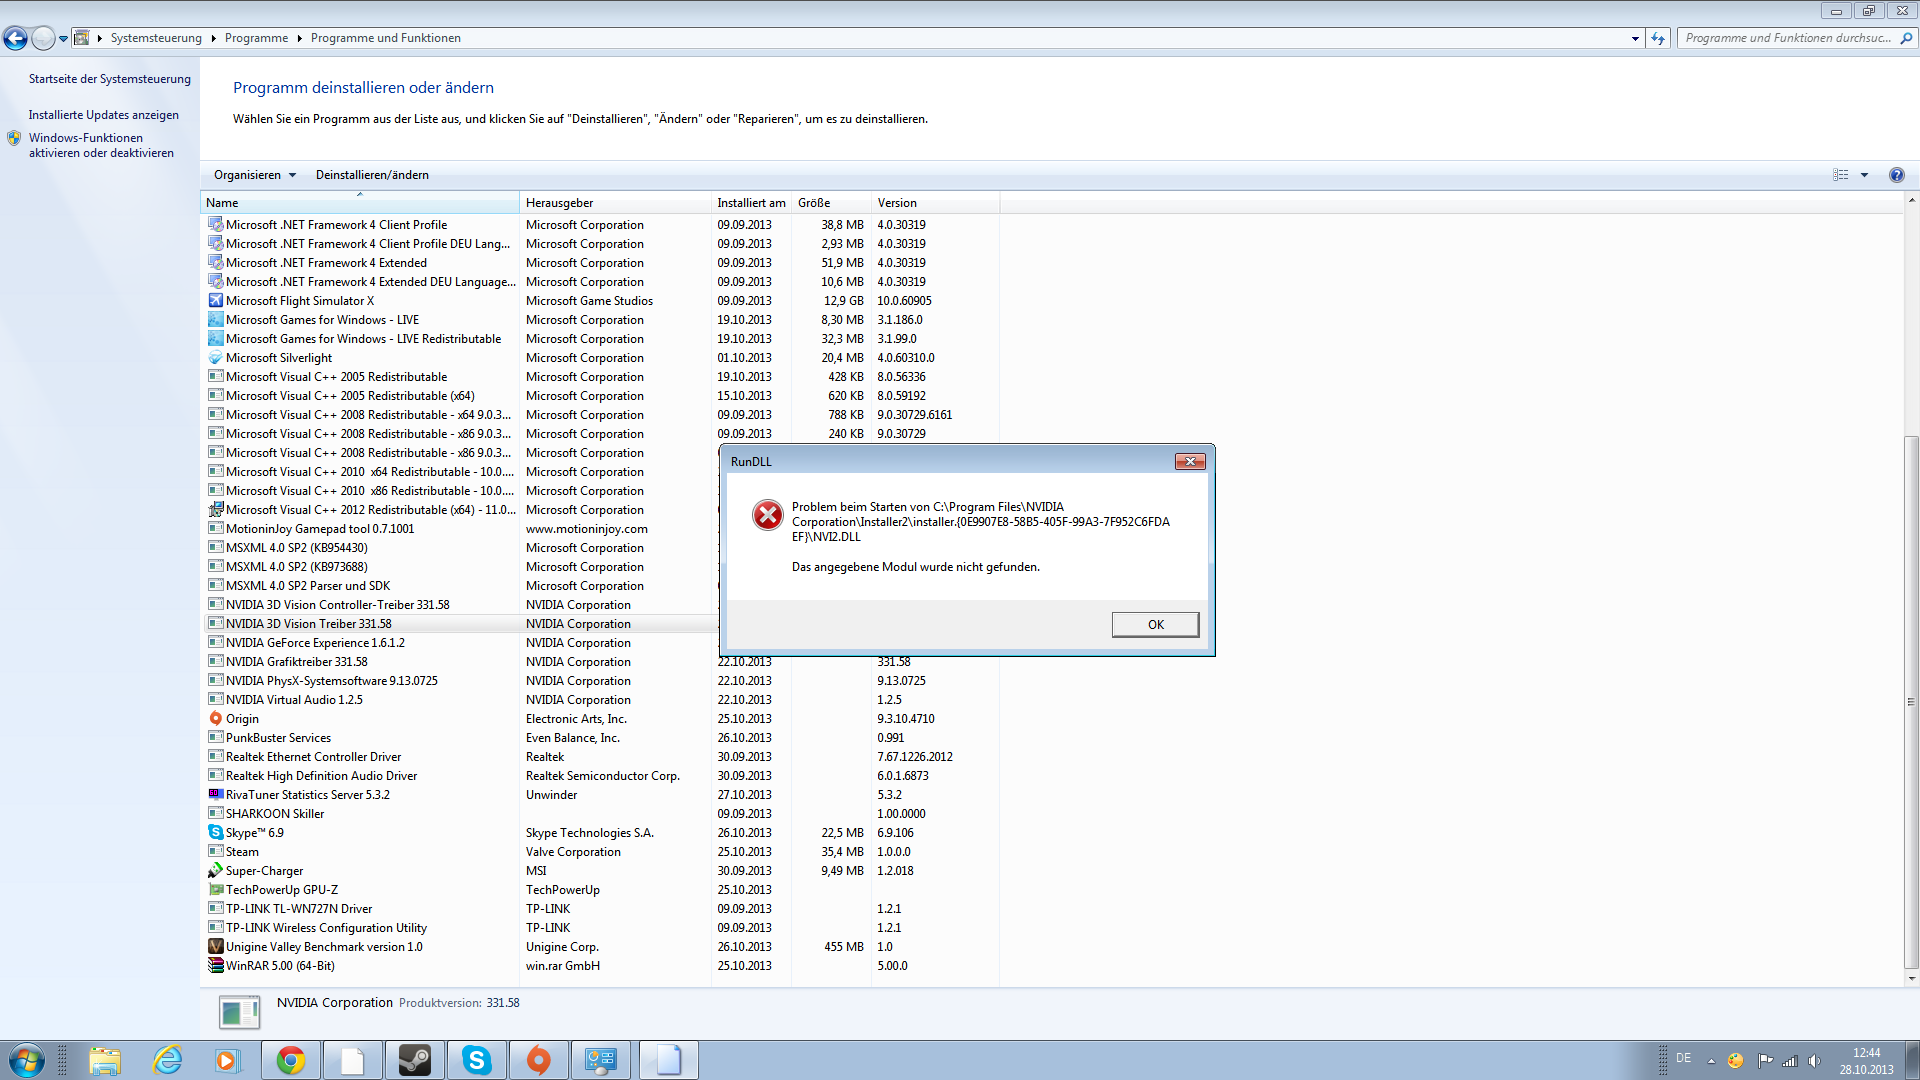
Task: Click the view options icon in toolbar
Action: point(1841,175)
